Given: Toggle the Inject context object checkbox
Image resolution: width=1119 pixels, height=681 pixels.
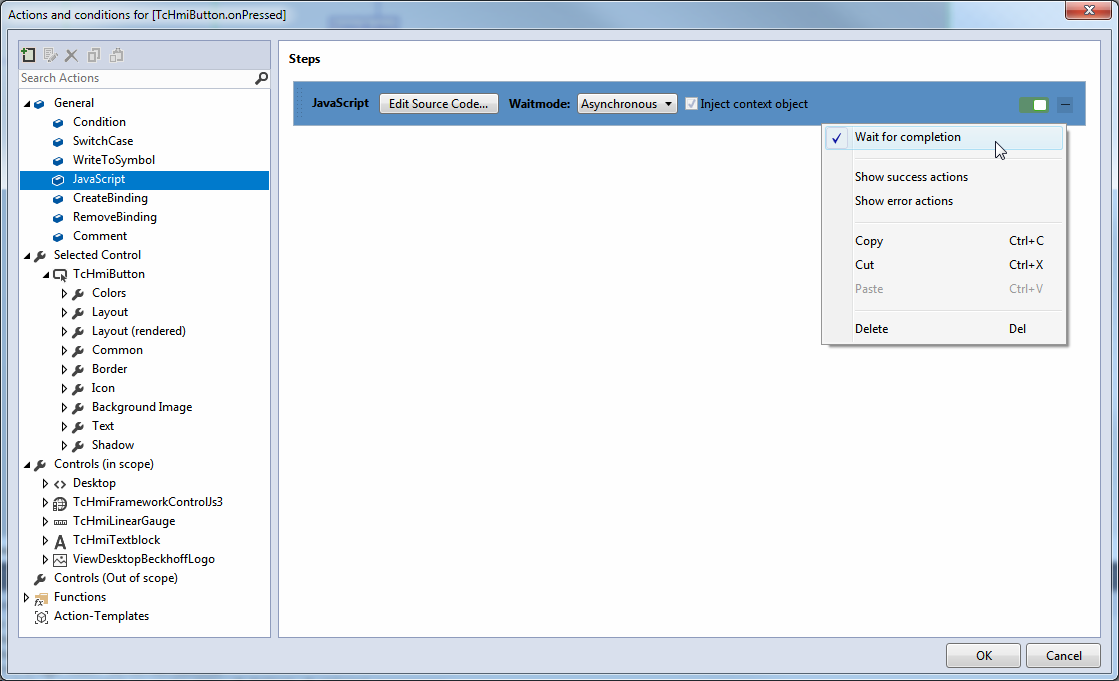Looking at the screenshot, I should click(691, 104).
